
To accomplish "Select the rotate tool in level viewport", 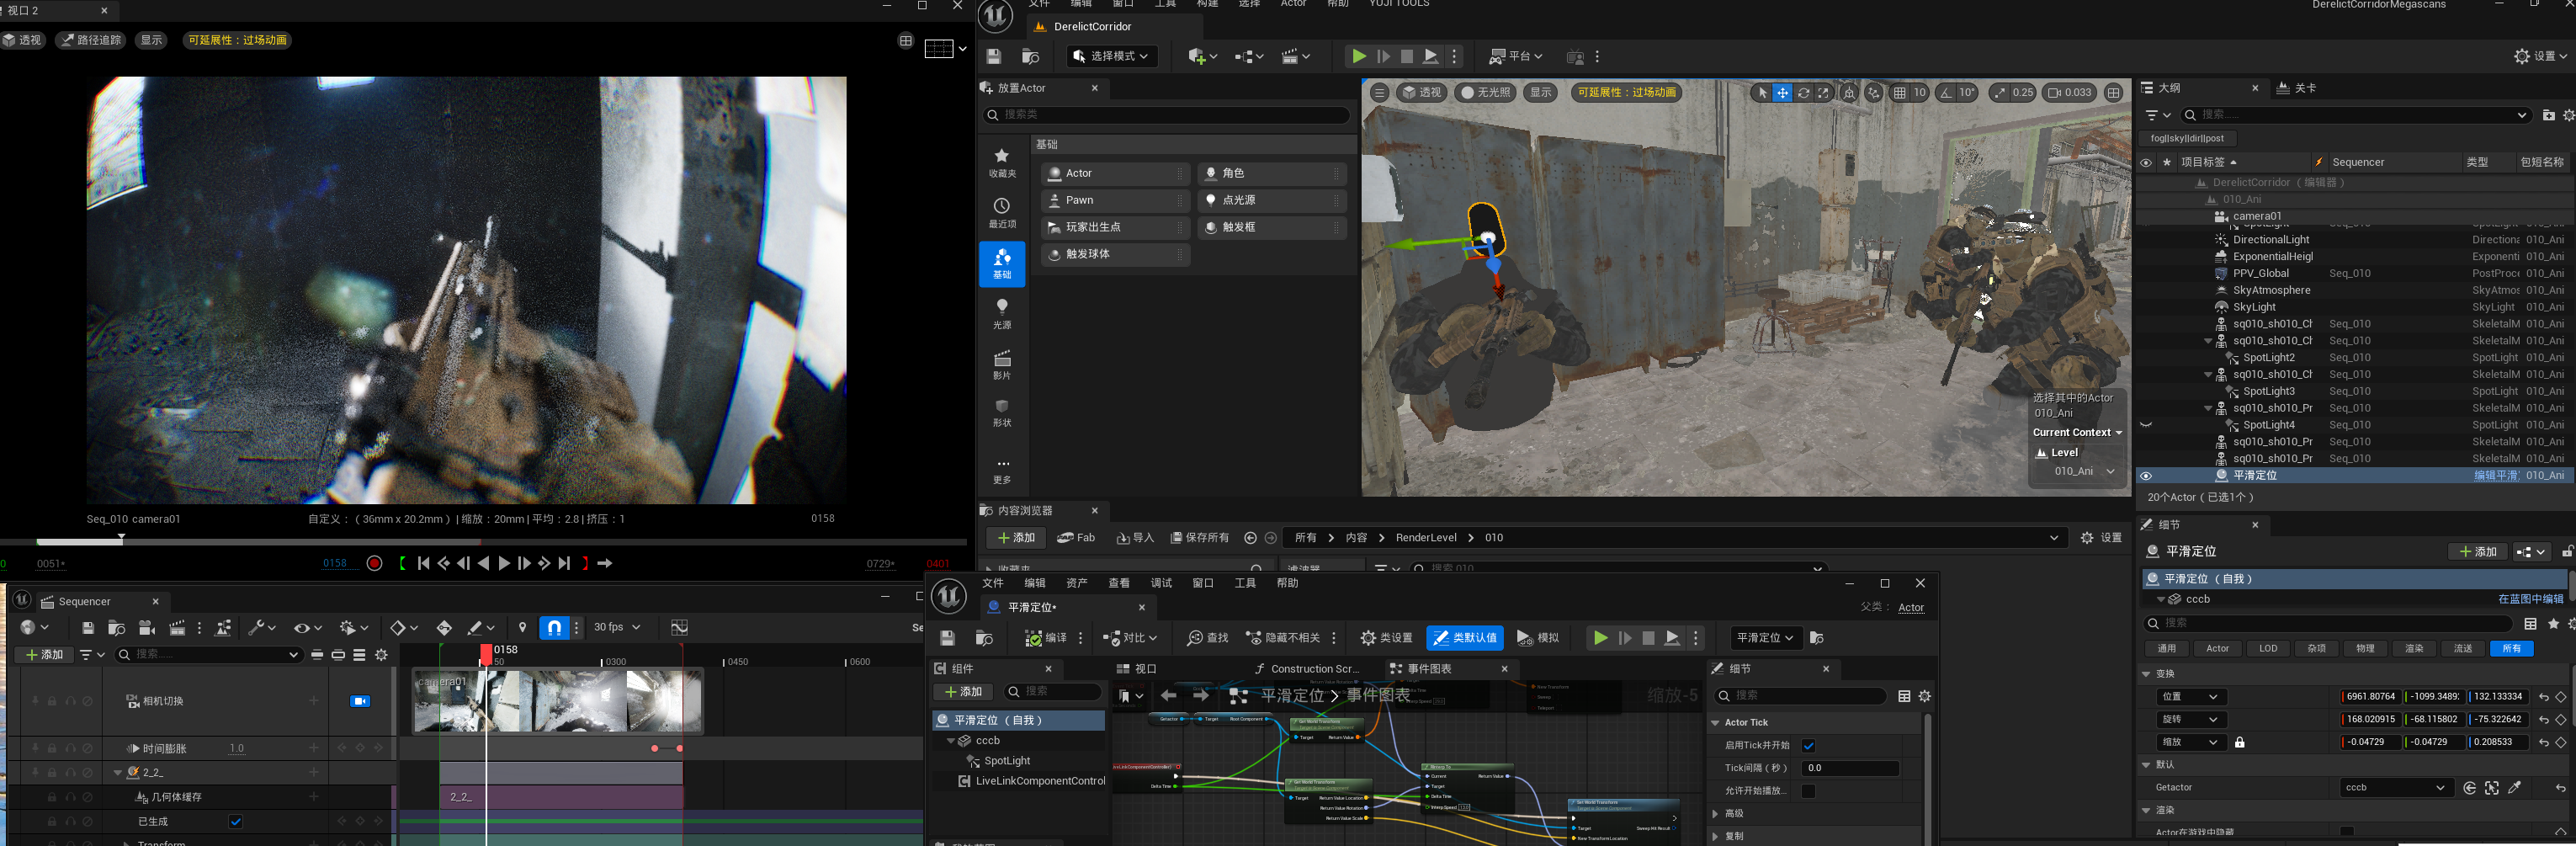I will [x=1803, y=93].
